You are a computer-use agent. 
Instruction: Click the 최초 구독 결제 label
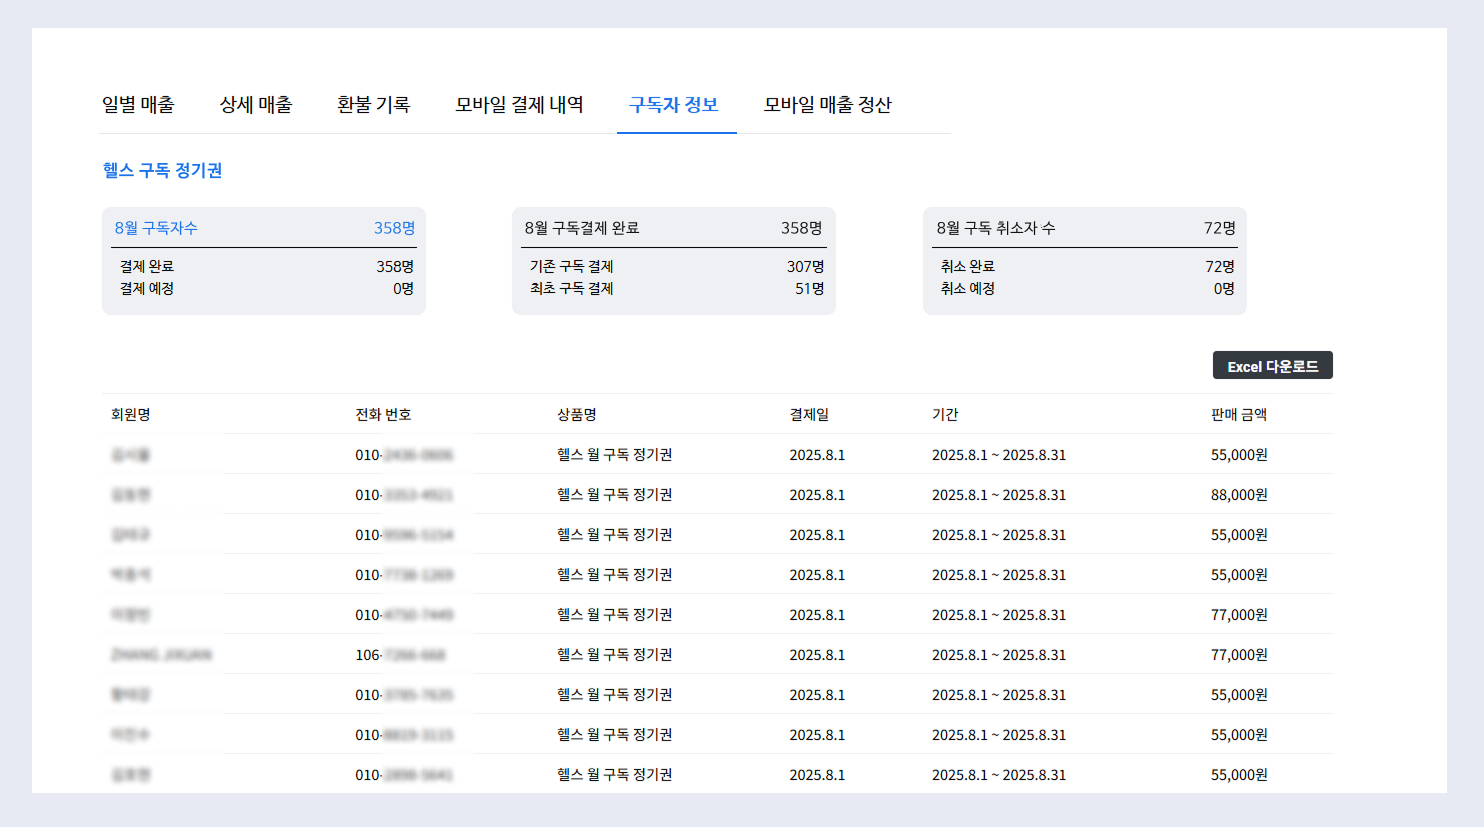tap(572, 288)
